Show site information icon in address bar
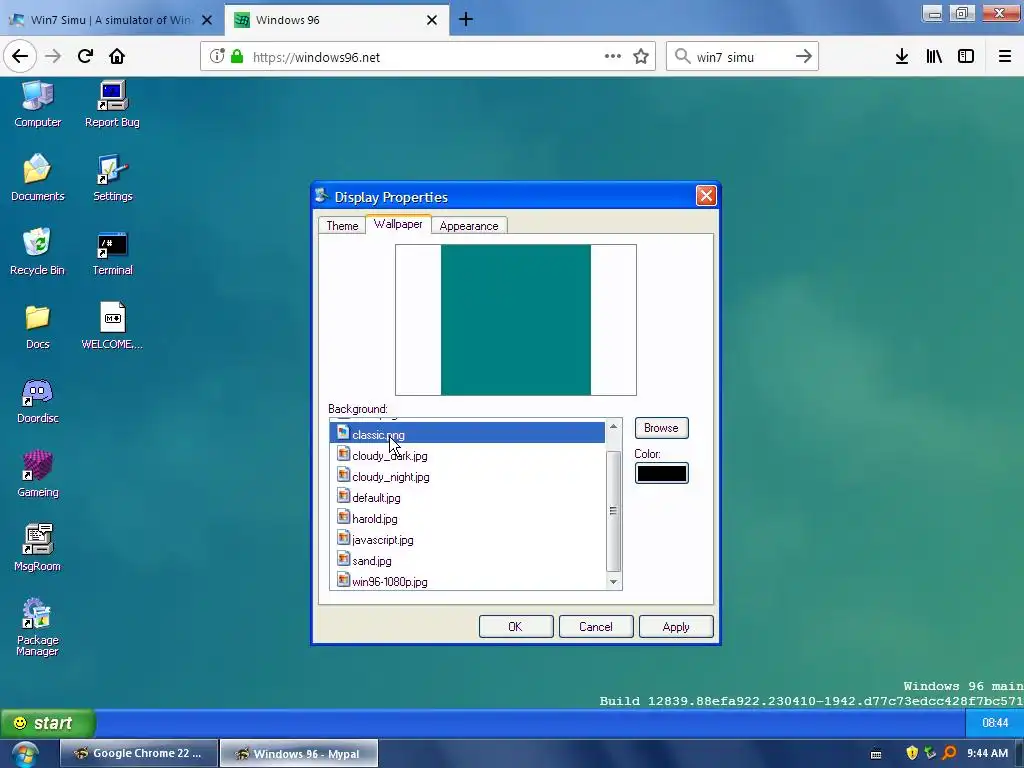This screenshot has height=768, width=1024. click(217, 57)
